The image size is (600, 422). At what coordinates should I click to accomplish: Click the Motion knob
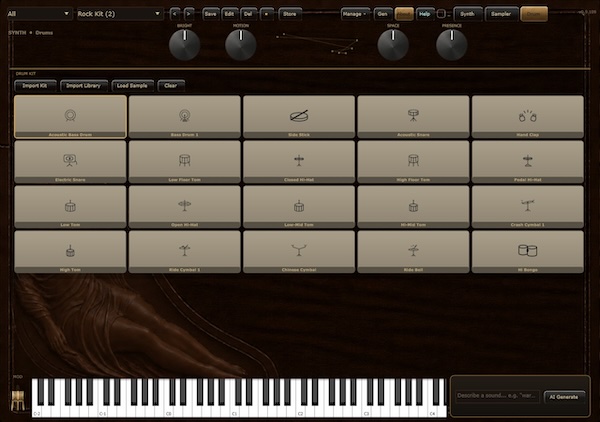click(241, 45)
